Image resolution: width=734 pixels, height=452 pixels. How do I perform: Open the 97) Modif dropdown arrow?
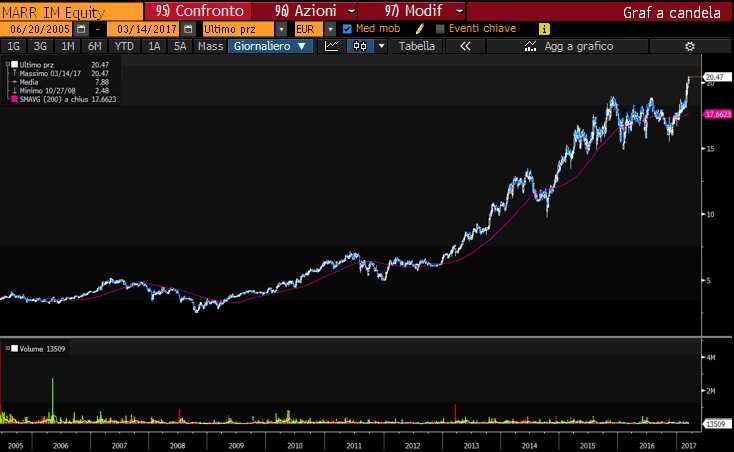460,11
